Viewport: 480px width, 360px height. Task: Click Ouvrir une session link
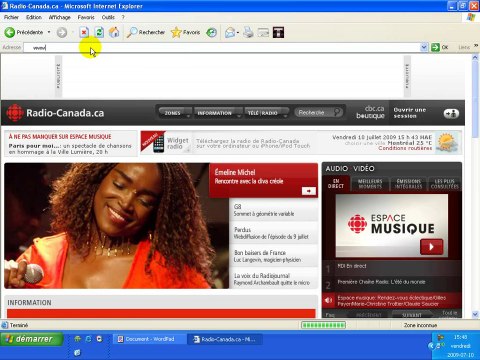410,113
